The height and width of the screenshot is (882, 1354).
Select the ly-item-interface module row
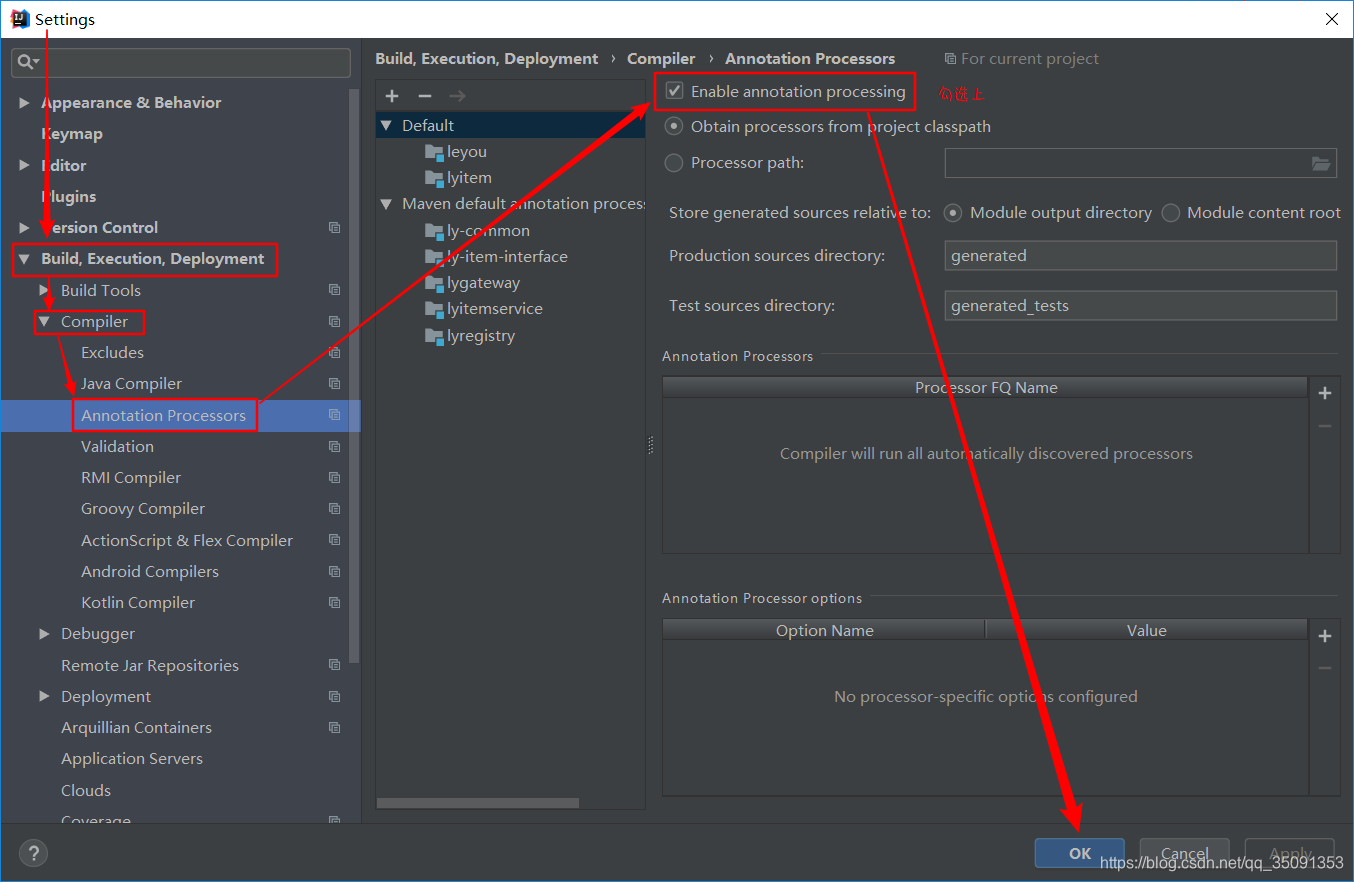pos(511,257)
